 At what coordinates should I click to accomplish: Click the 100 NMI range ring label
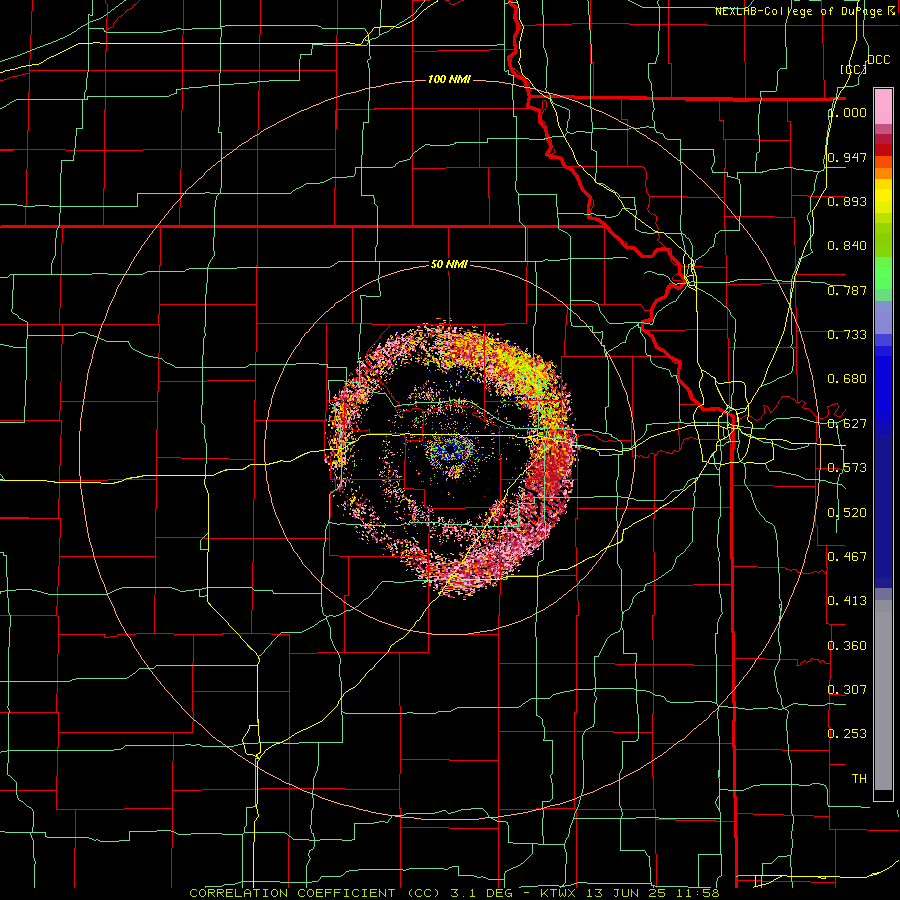pyautogui.click(x=449, y=79)
